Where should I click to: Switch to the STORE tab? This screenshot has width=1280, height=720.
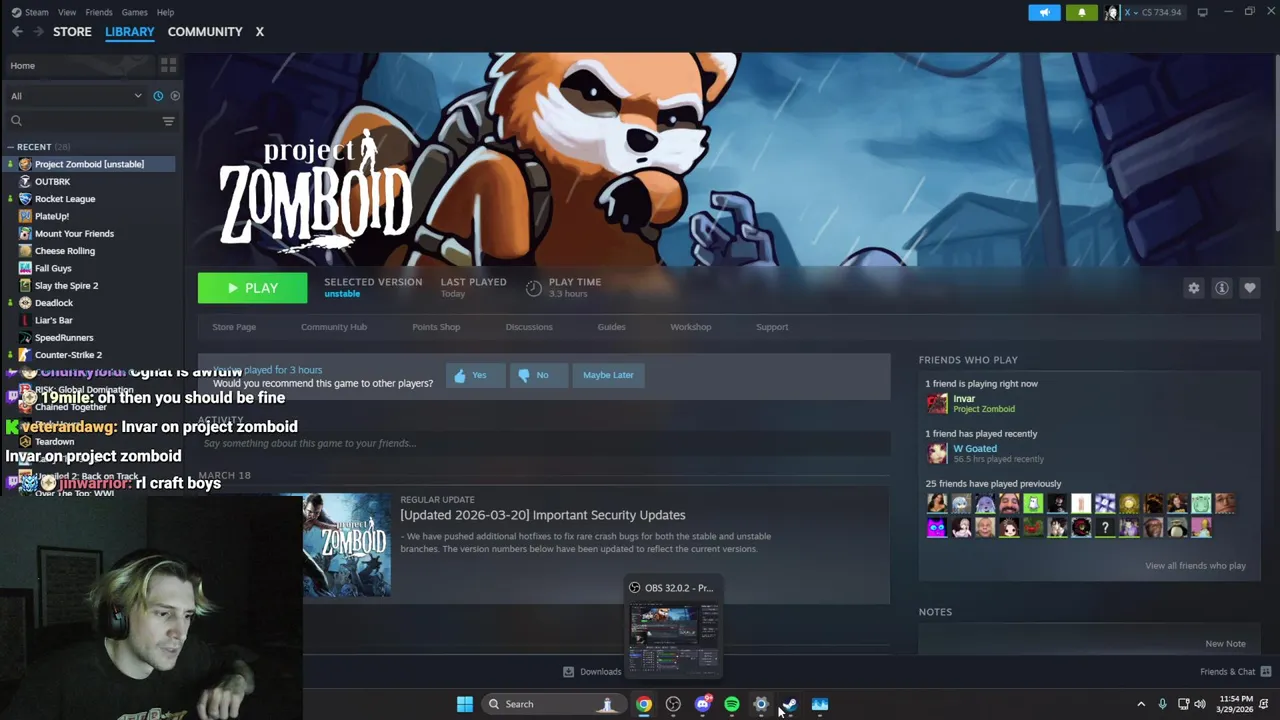click(x=72, y=32)
